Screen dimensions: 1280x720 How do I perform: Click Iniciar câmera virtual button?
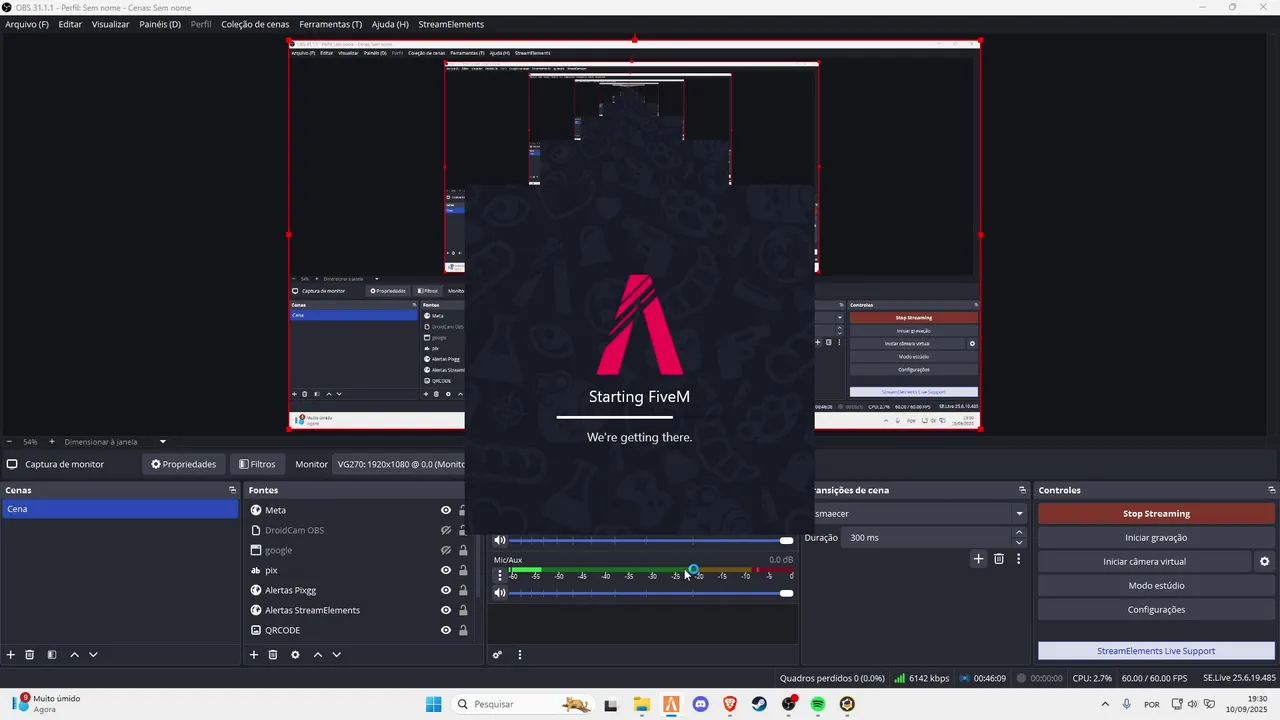pos(1144,562)
